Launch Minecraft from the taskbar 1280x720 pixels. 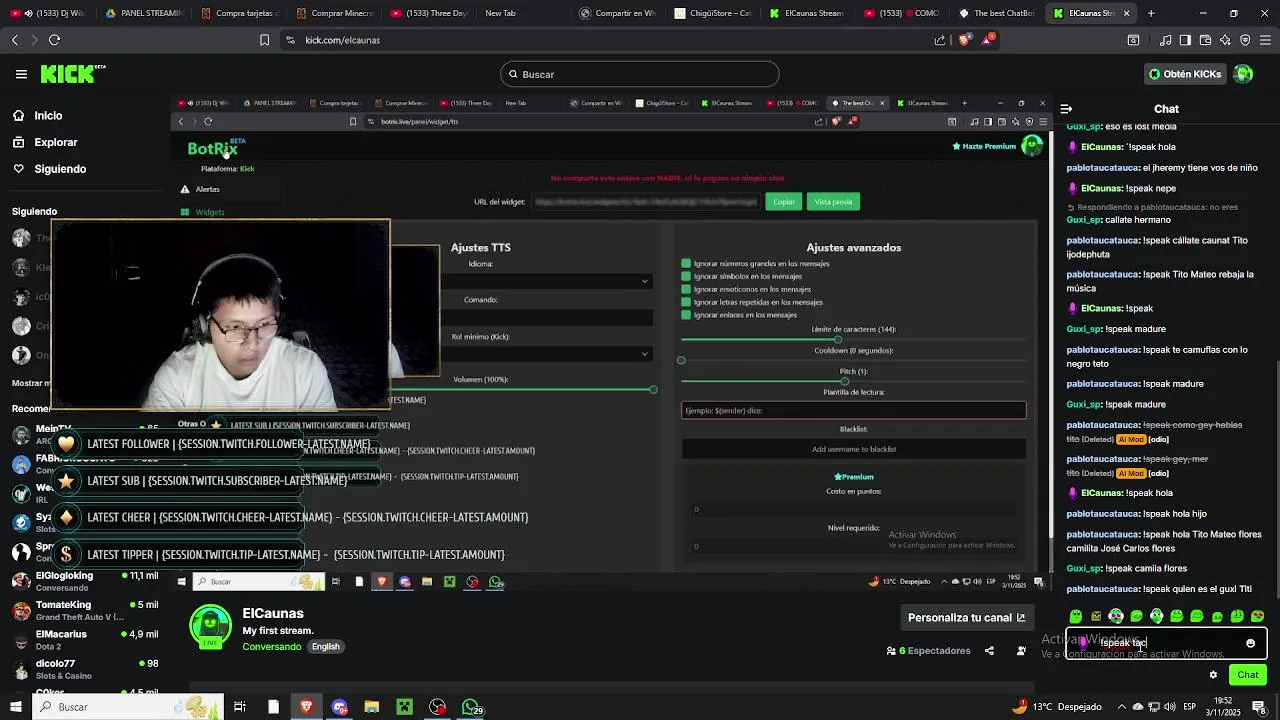(x=404, y=707)
